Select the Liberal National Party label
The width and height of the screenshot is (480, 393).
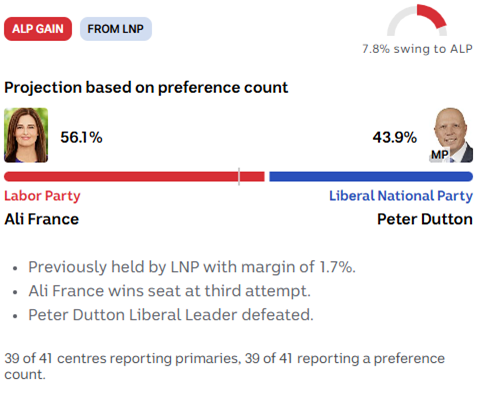[x=401, y=196]
